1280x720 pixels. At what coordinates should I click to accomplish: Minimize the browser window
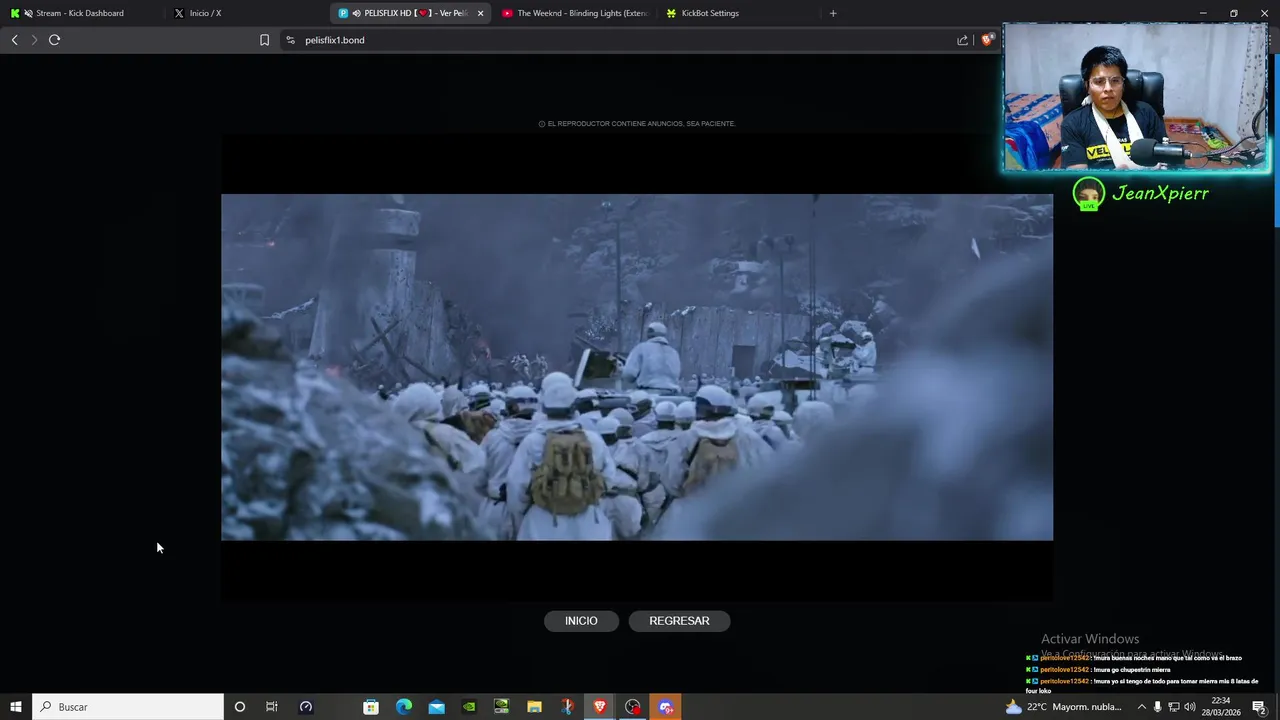pyautogui.click(x=1203, y=13)
